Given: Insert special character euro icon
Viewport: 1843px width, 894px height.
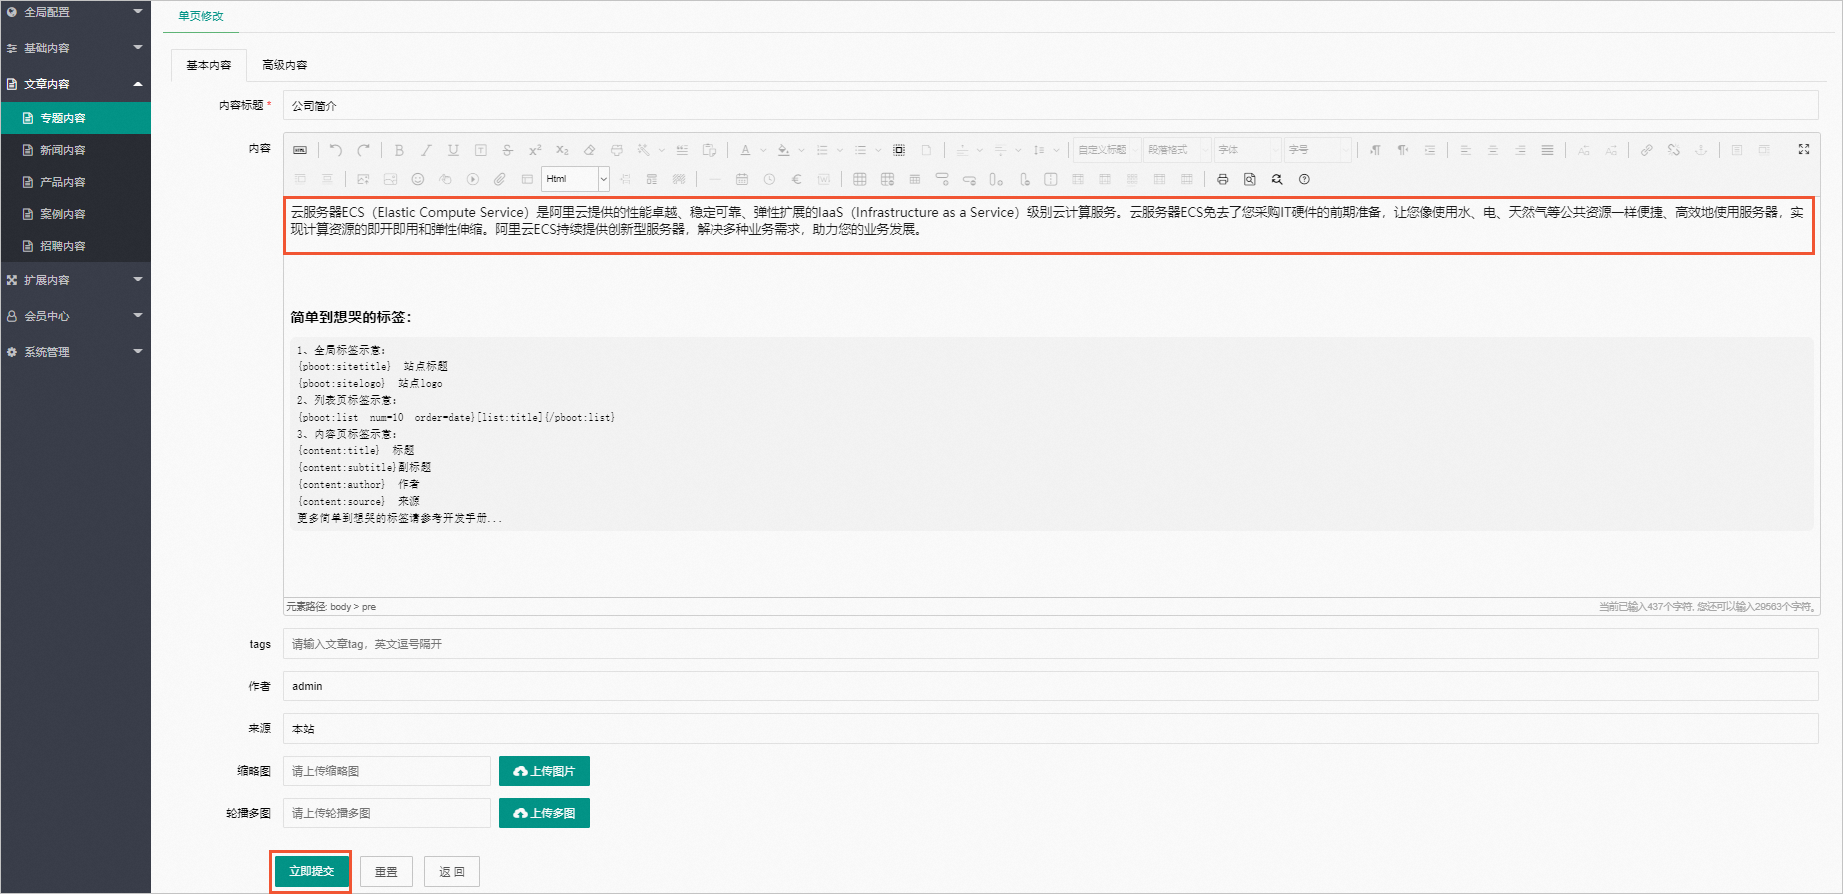Looking at the screenshot, I should tap(796, 179).
